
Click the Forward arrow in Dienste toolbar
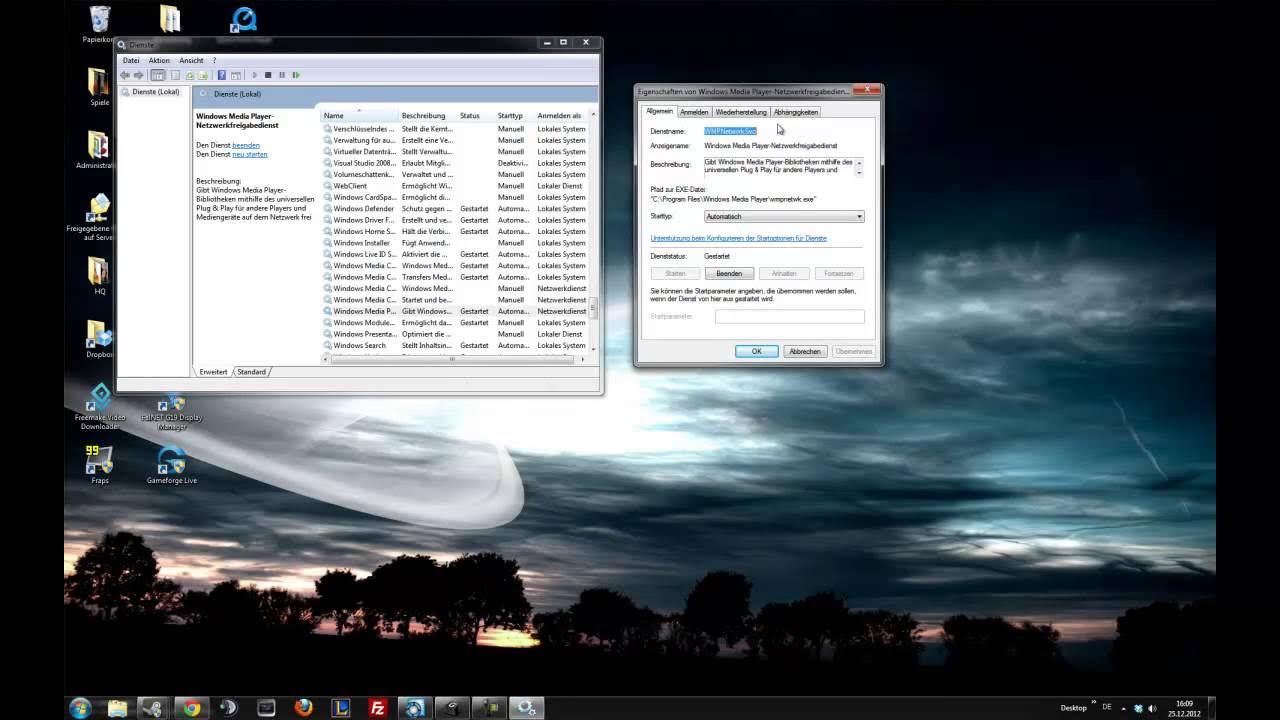(x=139, y=75)
